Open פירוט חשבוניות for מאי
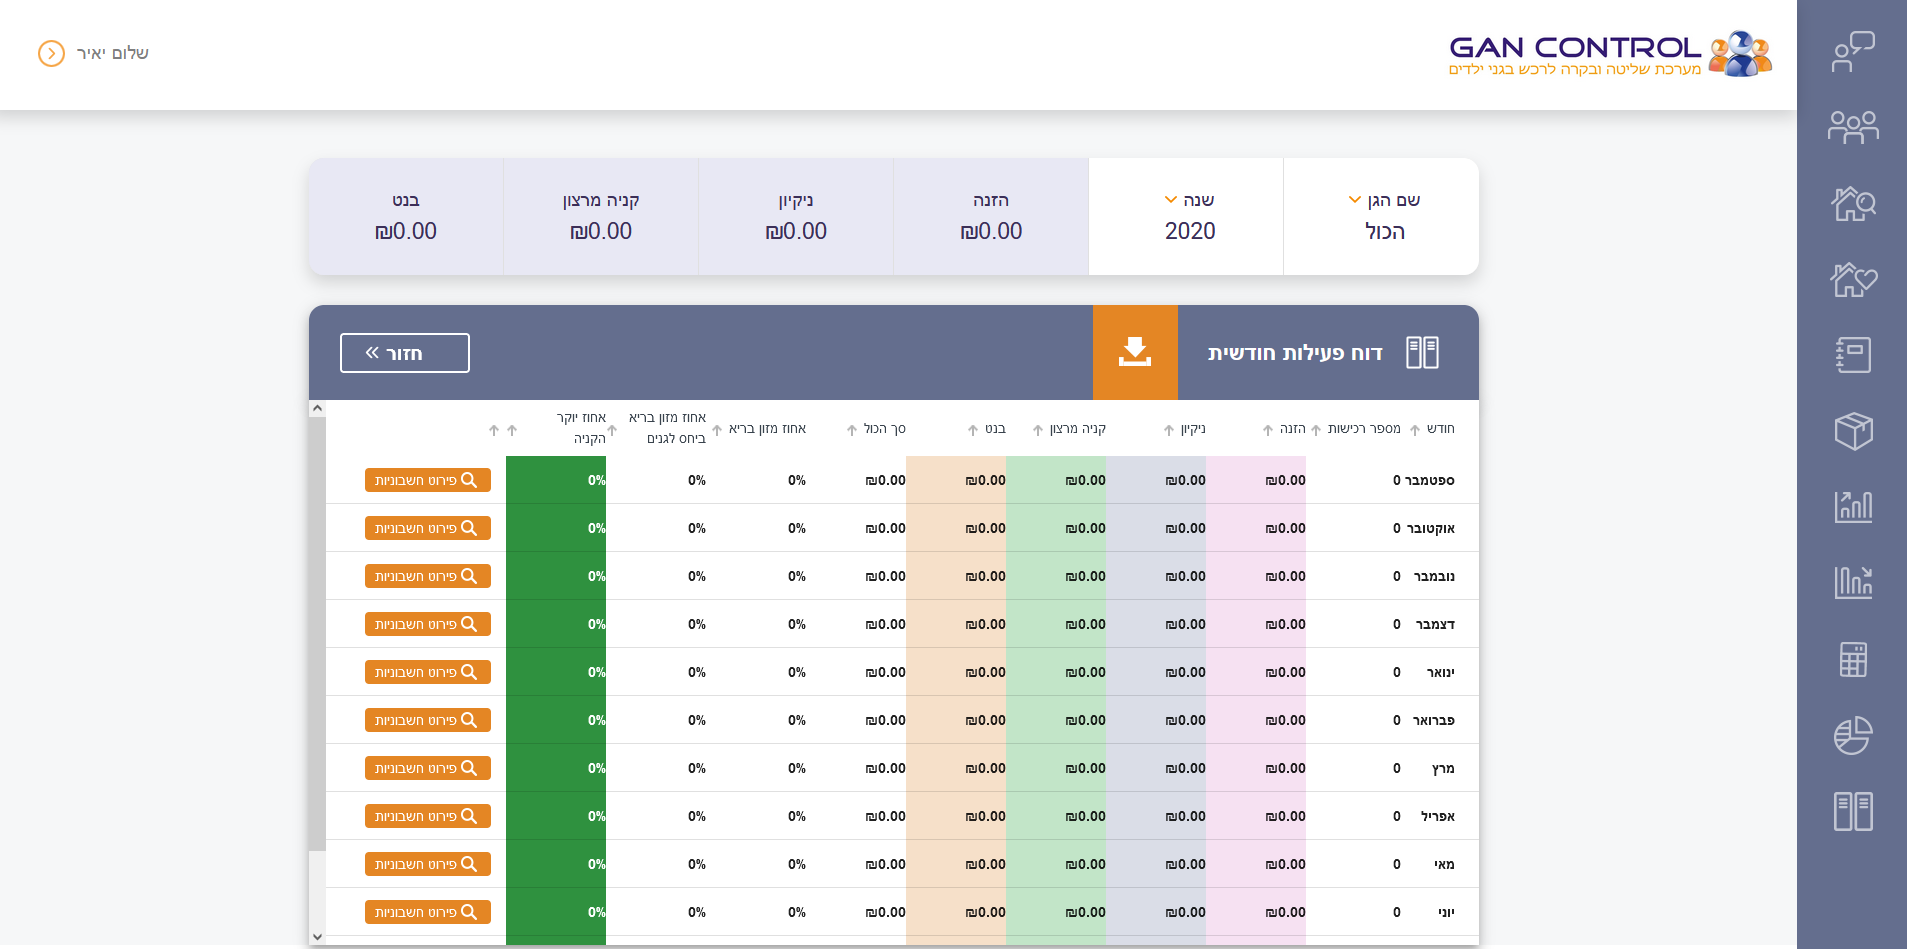The image size is (1907, 949). tap(428, 864)
